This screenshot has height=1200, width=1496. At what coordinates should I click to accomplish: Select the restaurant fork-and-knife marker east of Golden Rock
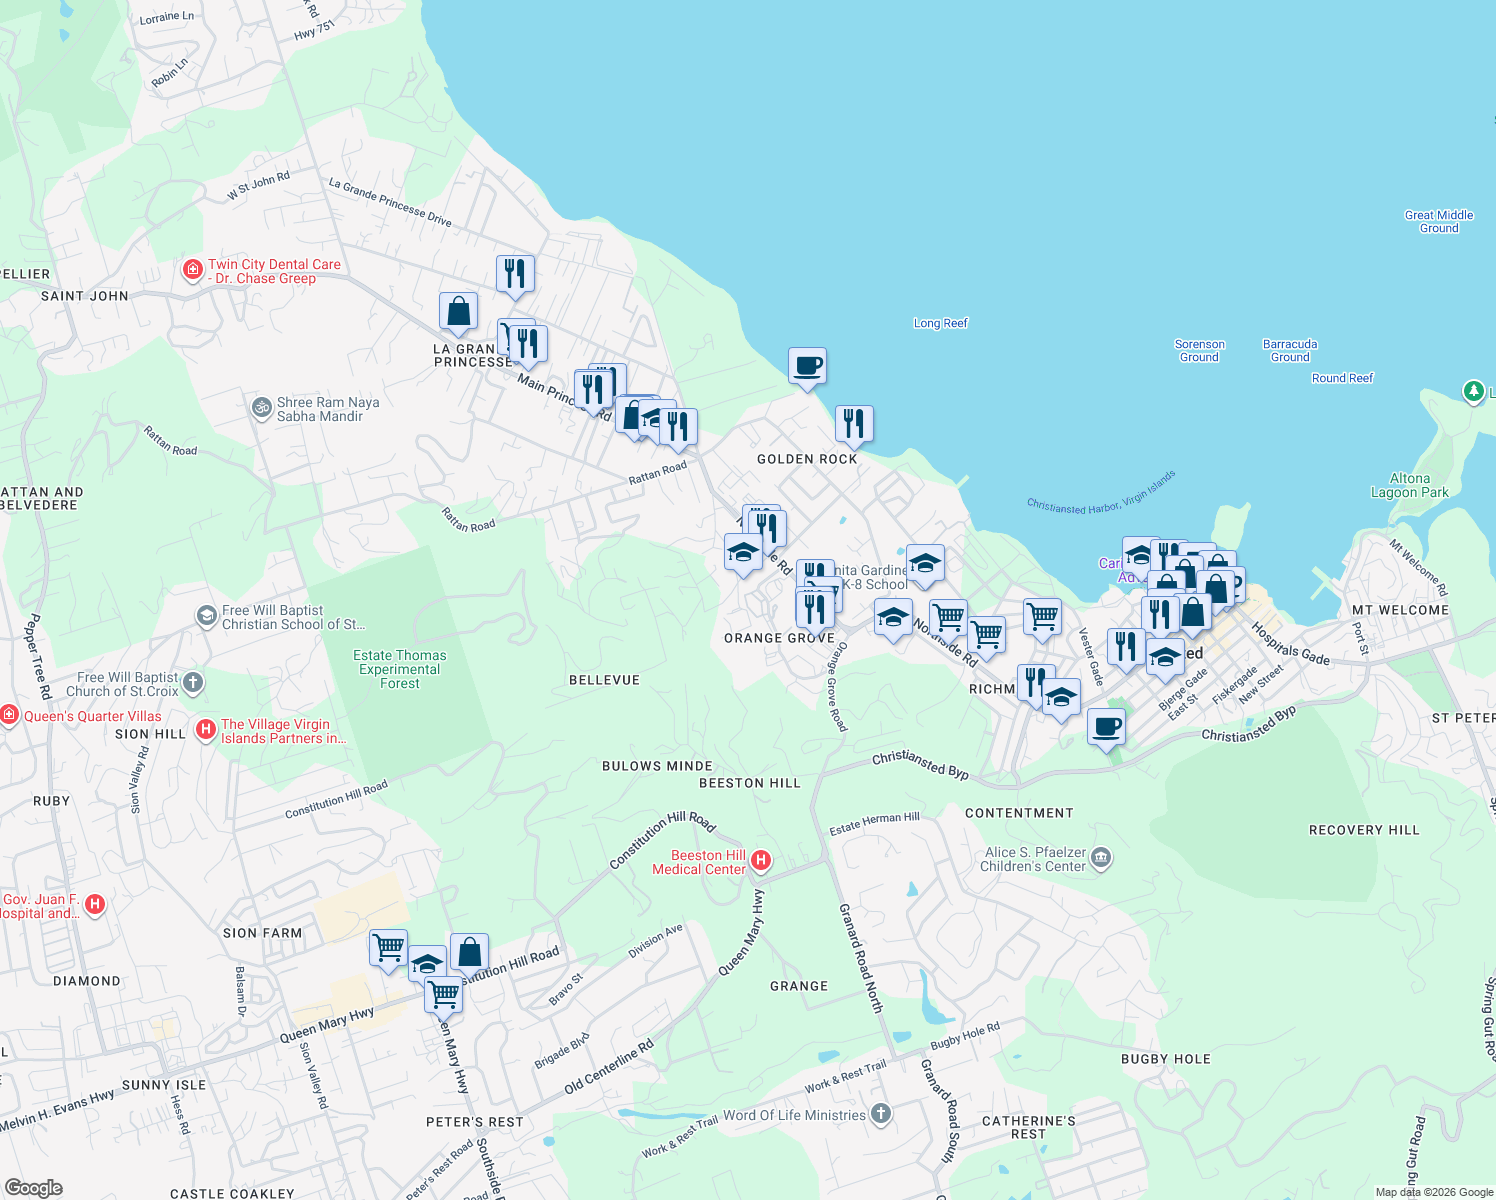pos(855,423)
